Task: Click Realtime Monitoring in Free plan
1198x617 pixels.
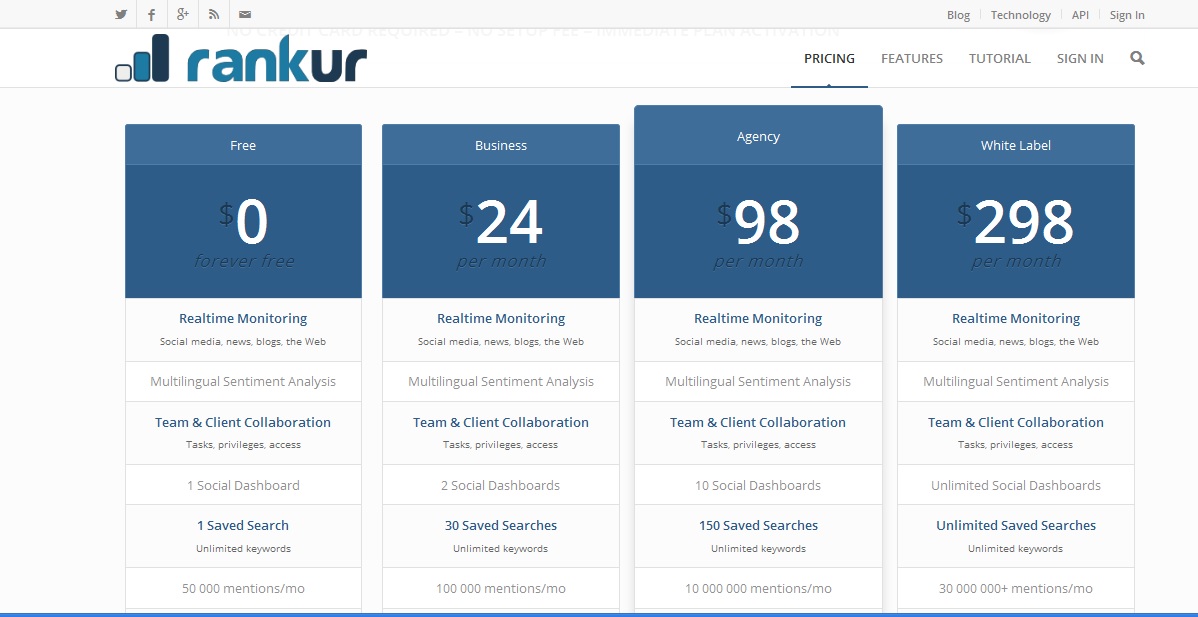Action: [243, 318]
